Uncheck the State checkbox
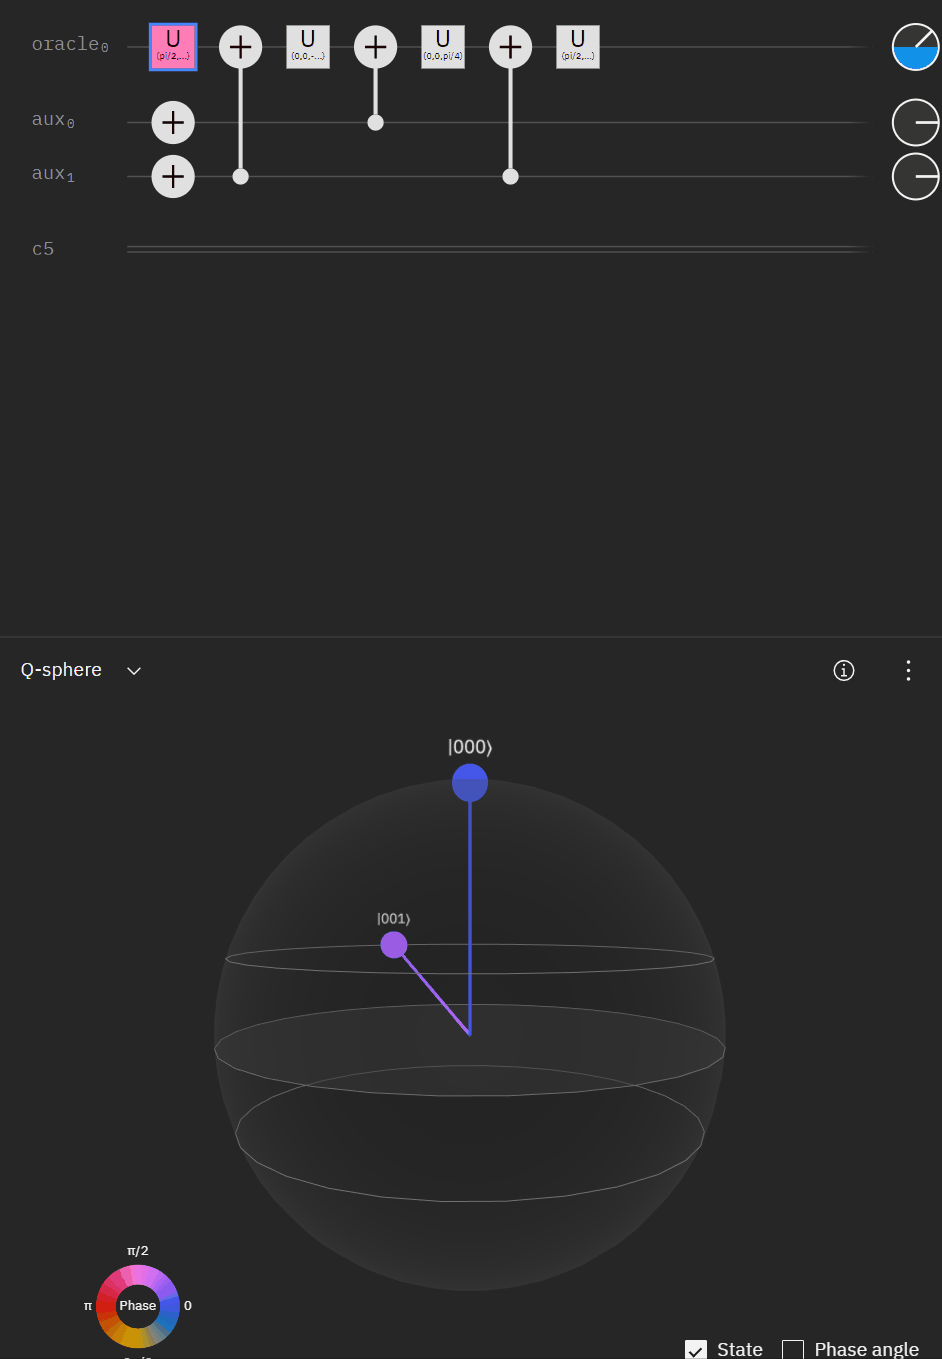This screenshot has height=1359, width=942. point(696,1350)
